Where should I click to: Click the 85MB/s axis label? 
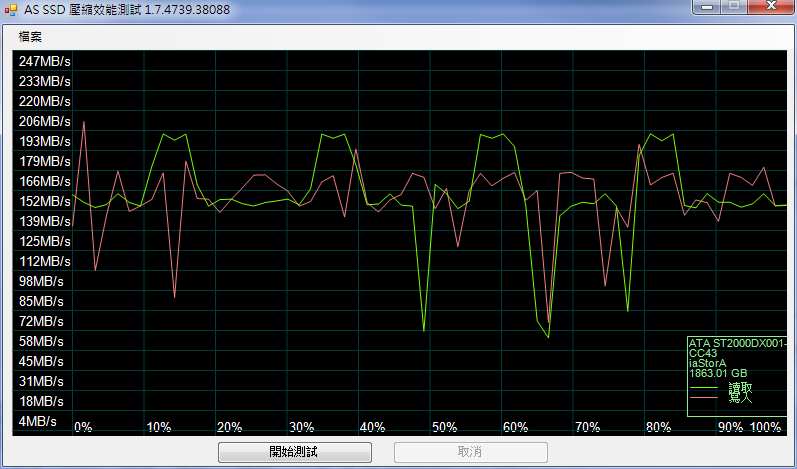41,302
